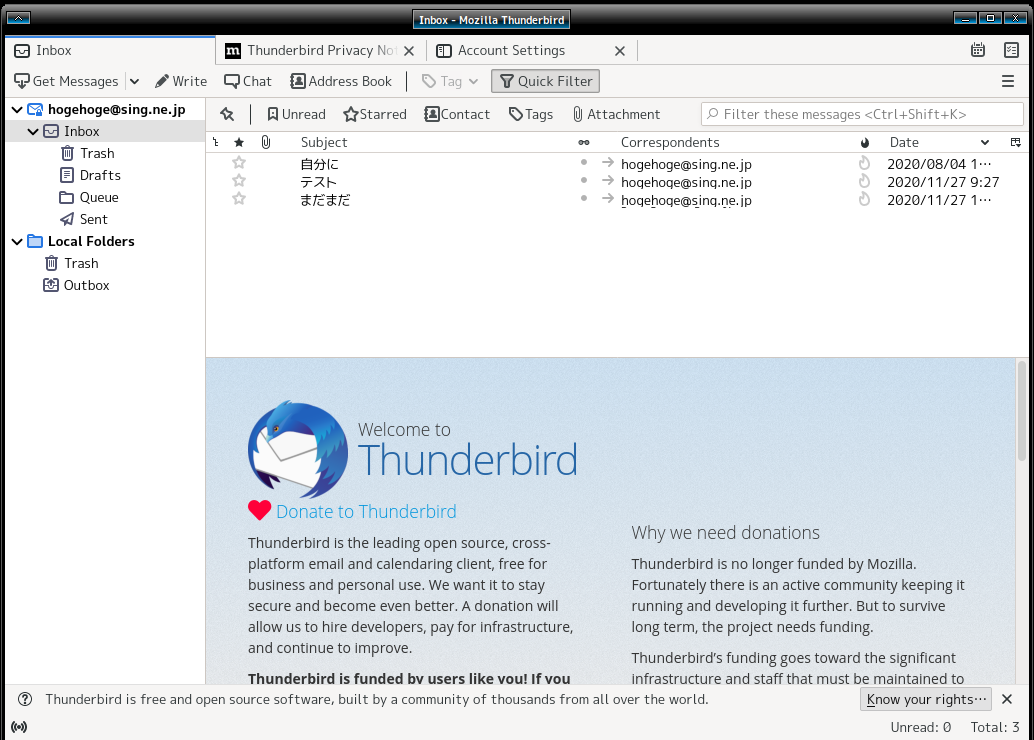Viewport: 1034px width, 740px height.
Task: Open the window menu in title bar
Action: pos(18,18)
